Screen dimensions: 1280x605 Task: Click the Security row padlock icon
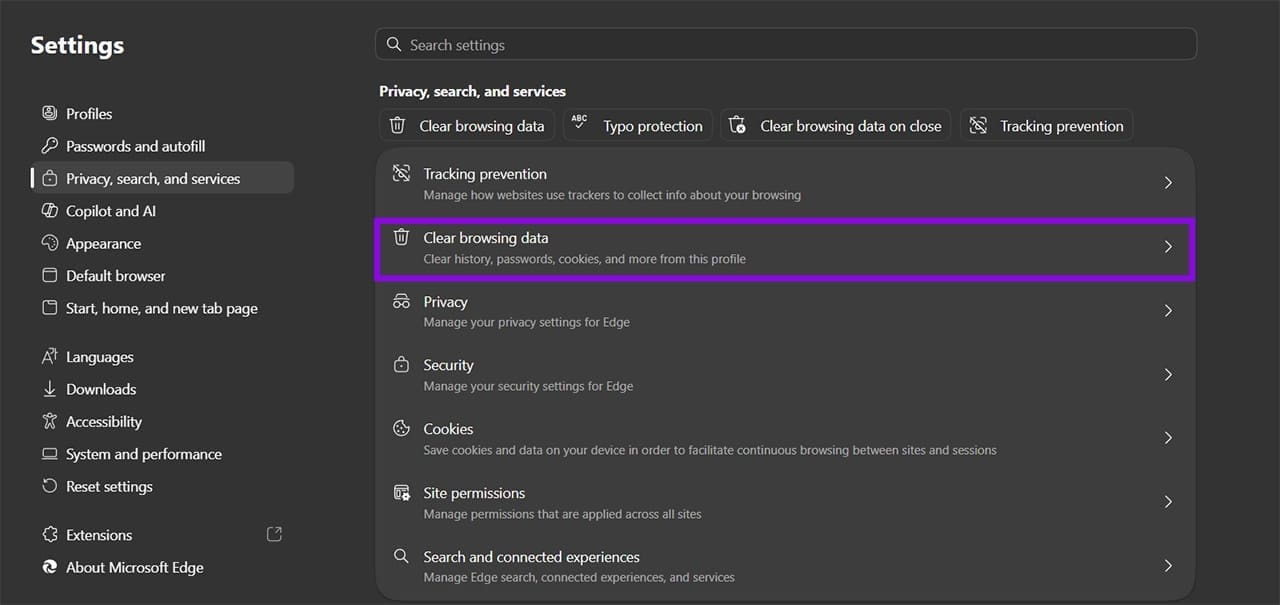(x=401, y=365)
